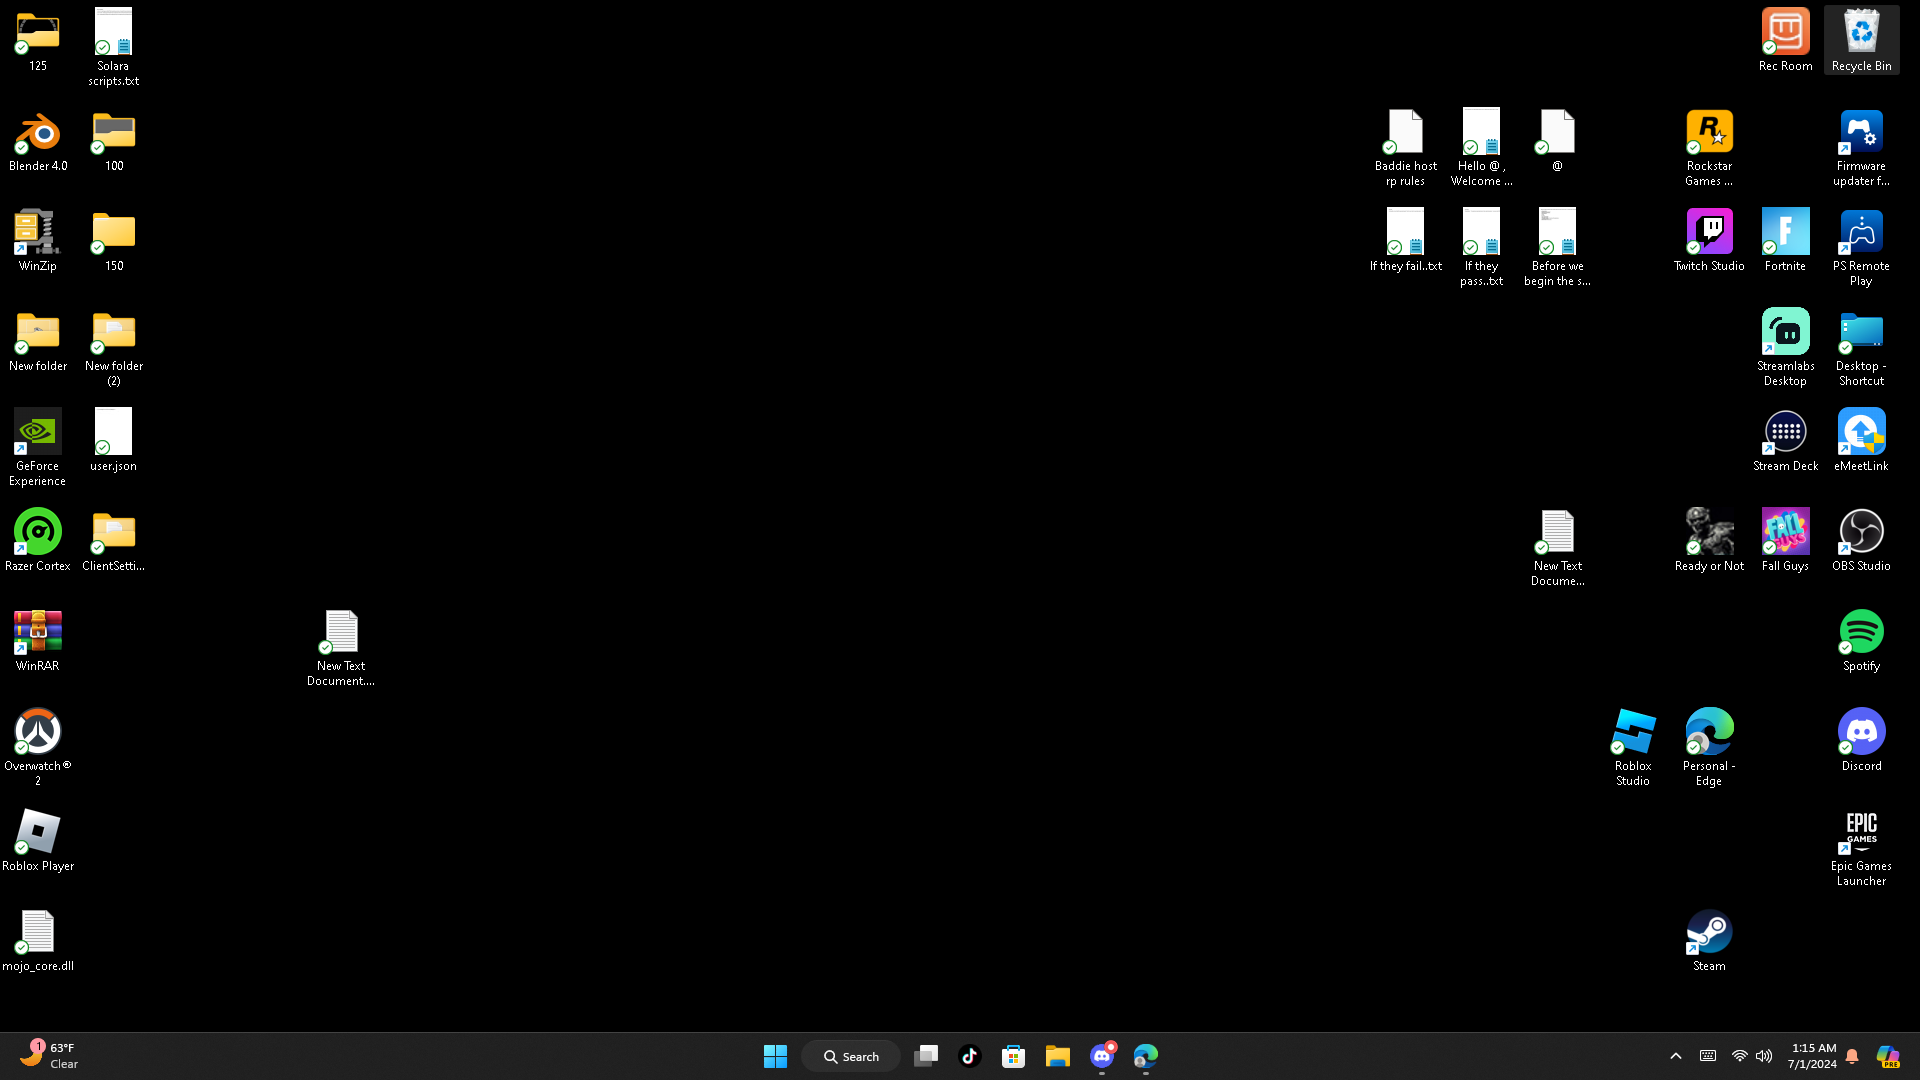The height and width of the screenshot is (1080, 1920).
Task: Select the PS Remote Play shortcut
Action: pyautogui.click(x=1862, y=249)
